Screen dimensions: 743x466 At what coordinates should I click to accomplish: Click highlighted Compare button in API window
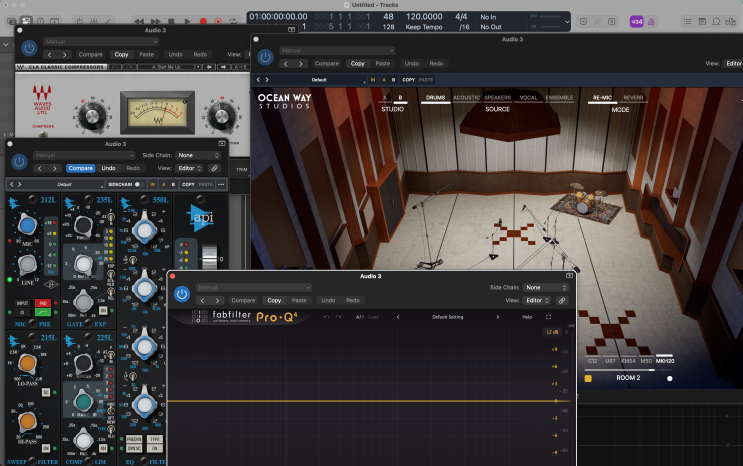point(81,168)
